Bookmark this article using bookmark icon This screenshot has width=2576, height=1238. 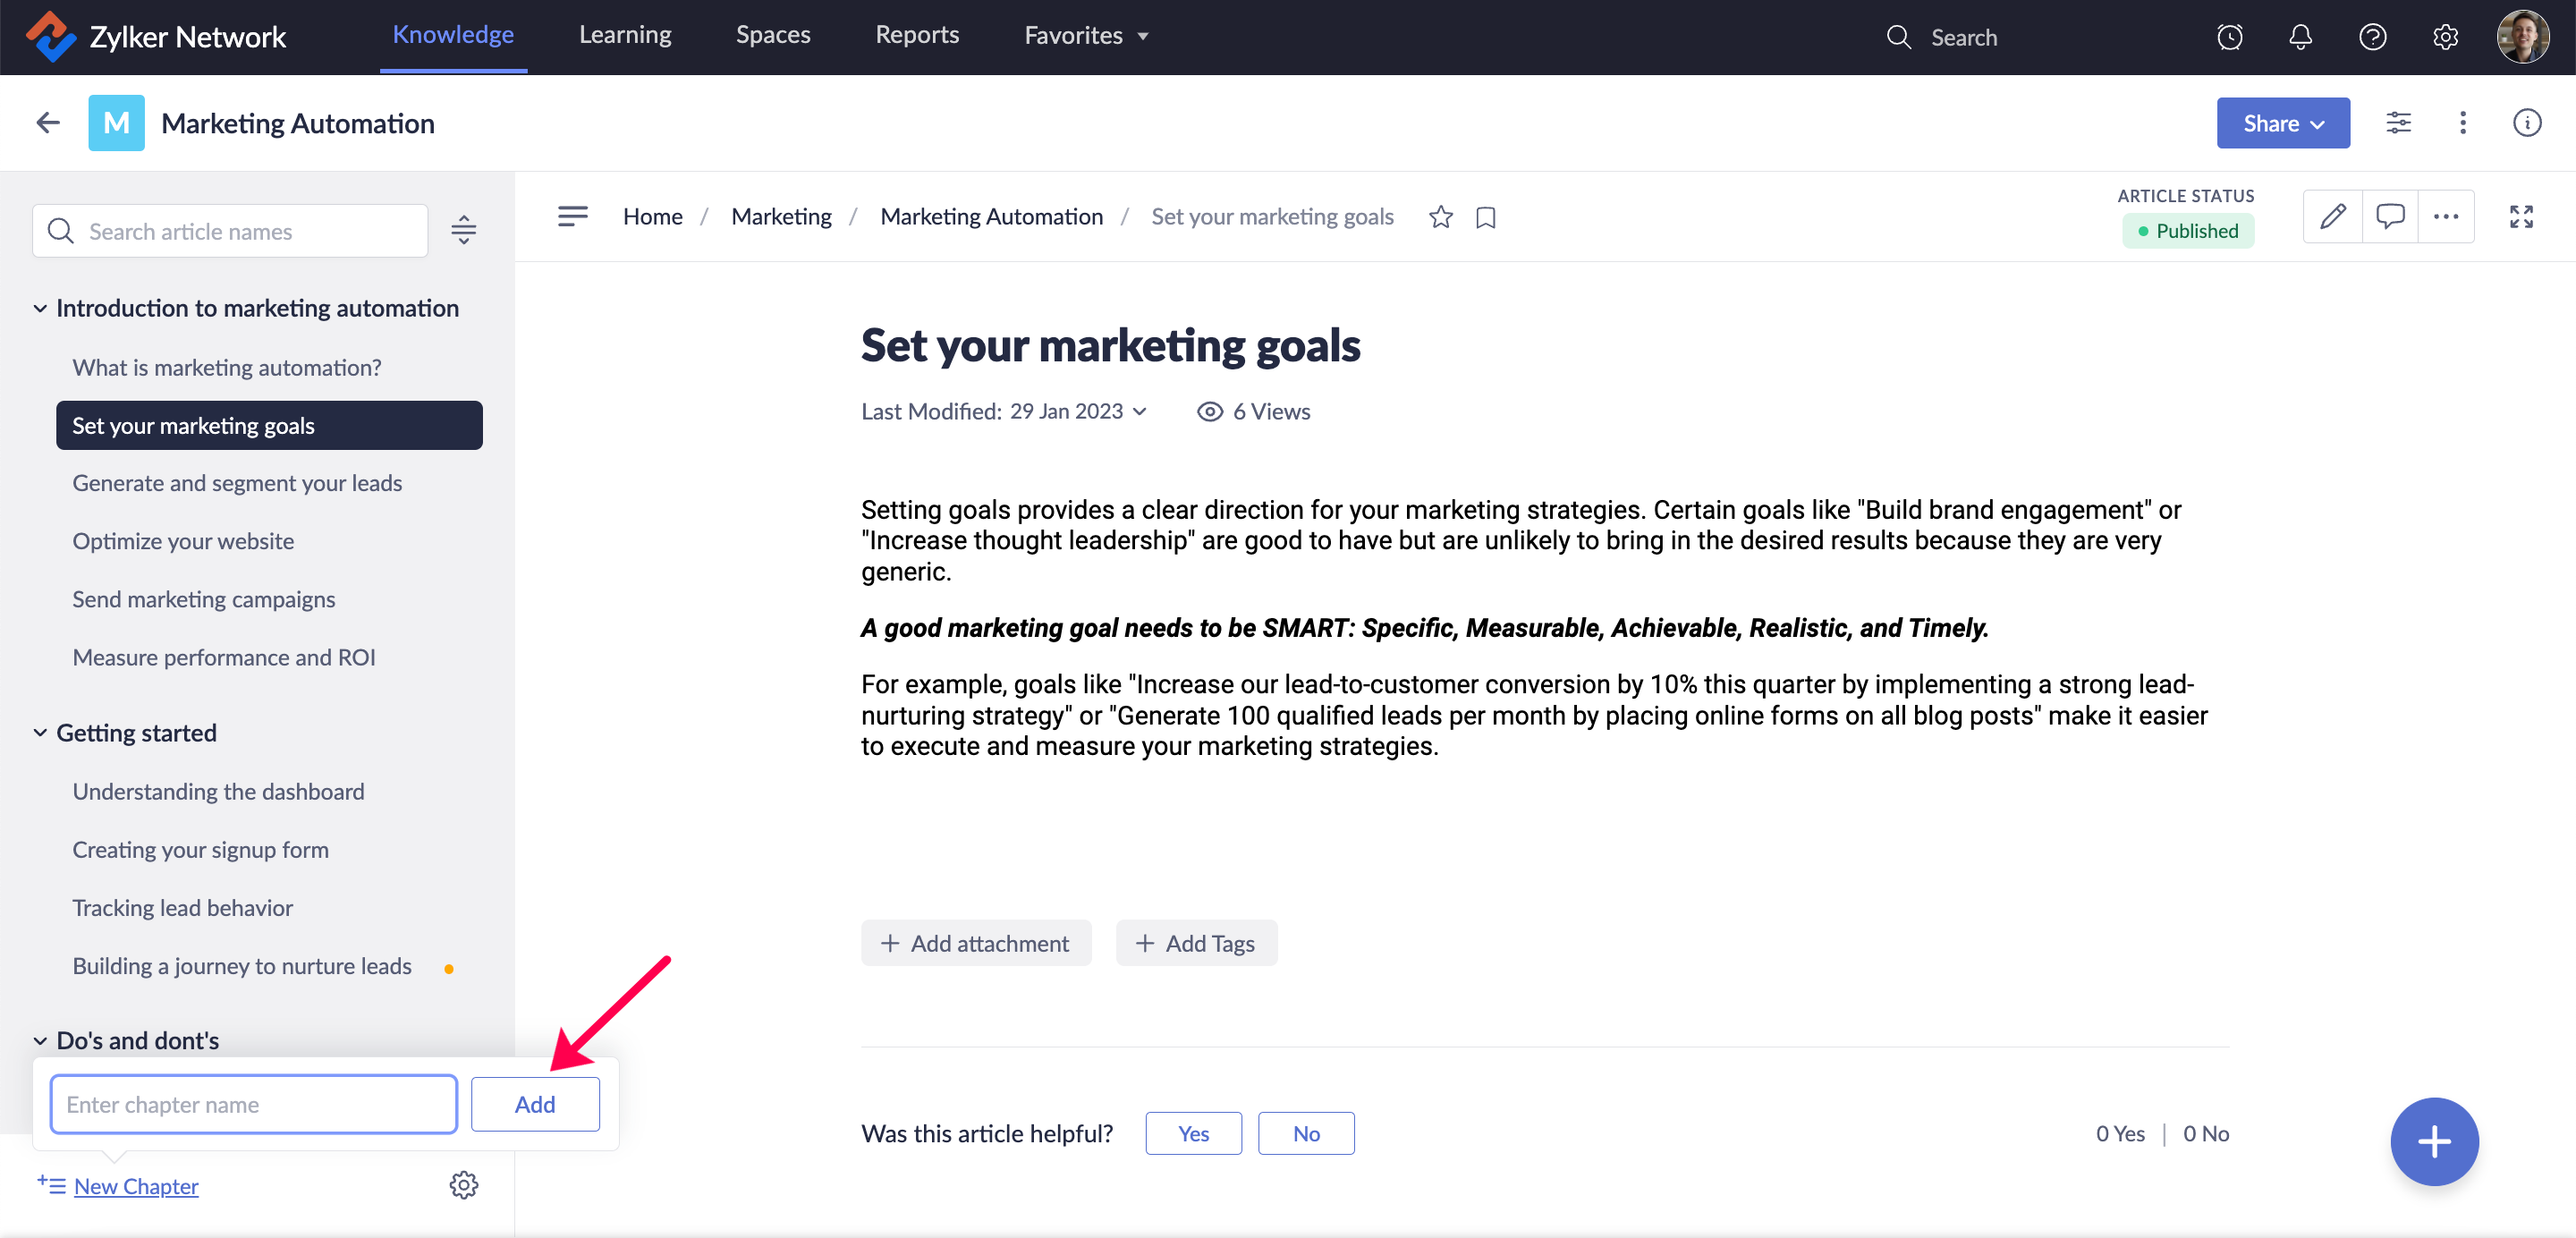point(1485,217)
